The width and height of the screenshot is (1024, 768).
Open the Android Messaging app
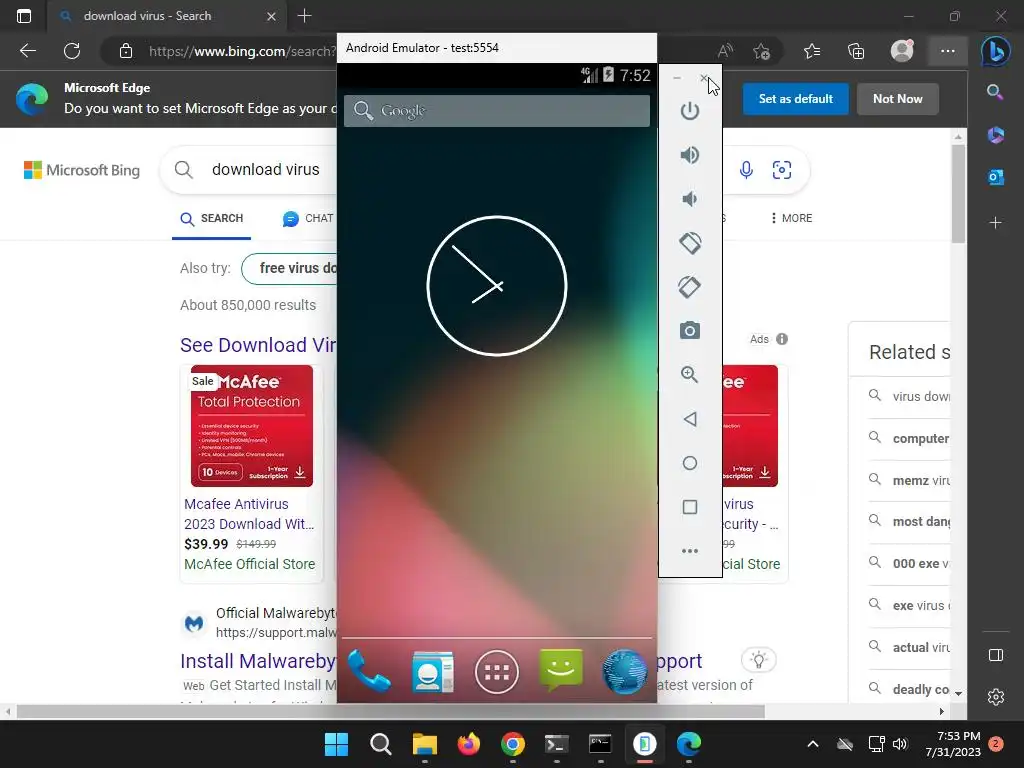coord(561,670)
